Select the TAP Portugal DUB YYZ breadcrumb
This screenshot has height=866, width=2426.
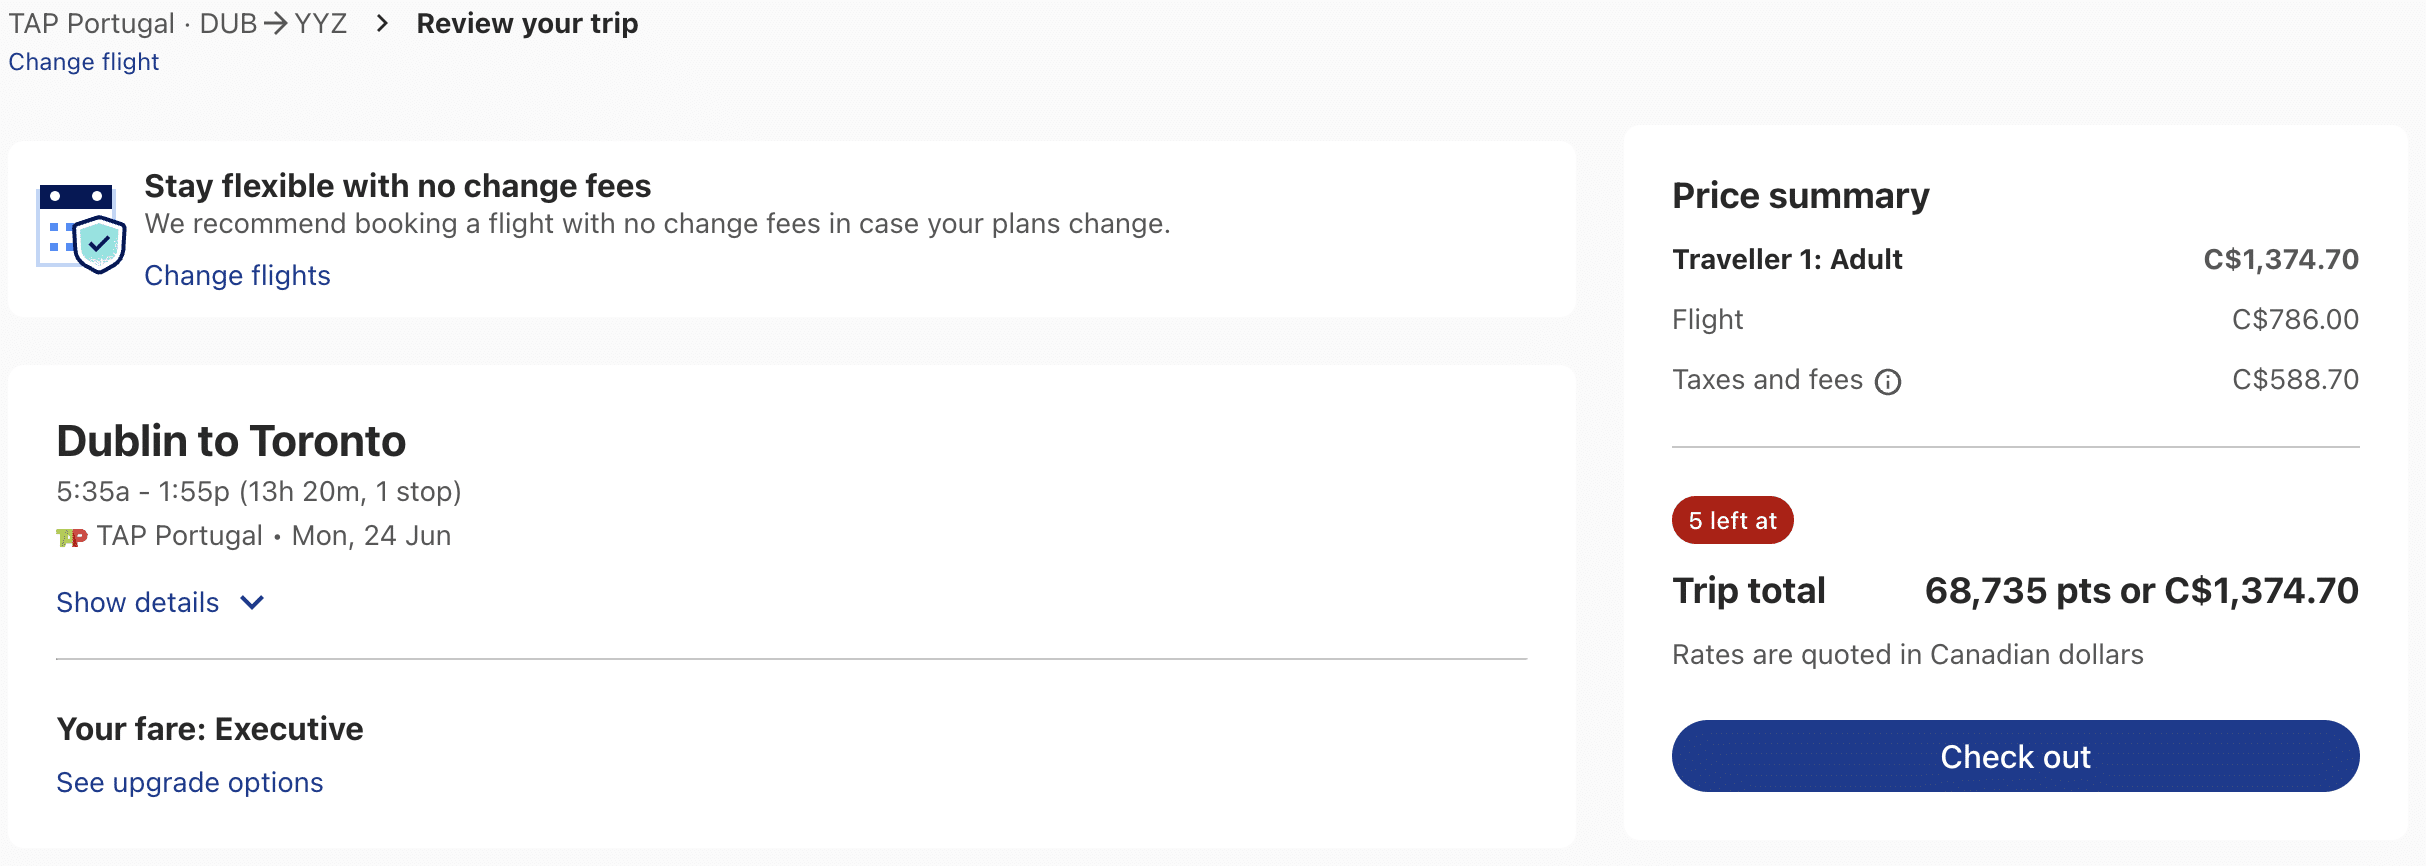pos(178,23)
